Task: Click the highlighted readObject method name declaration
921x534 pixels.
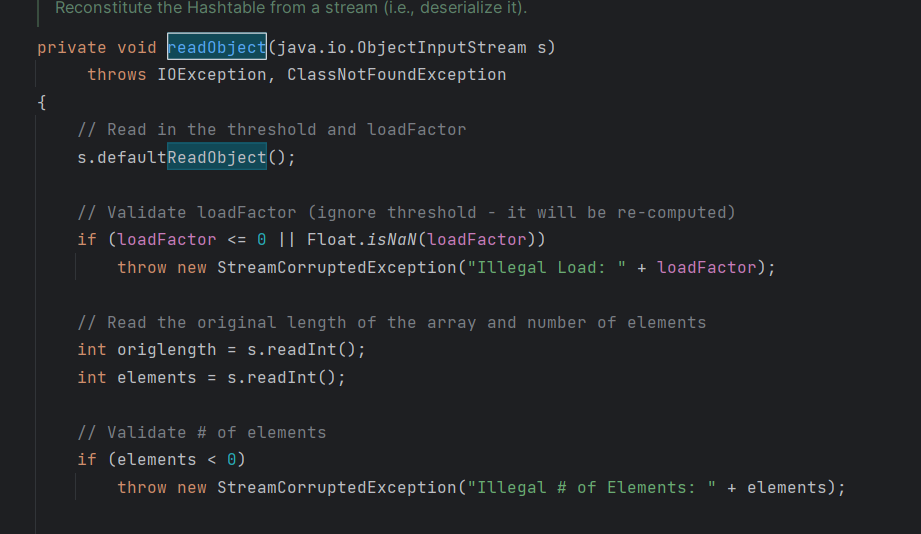Action: tap(217, 47)
